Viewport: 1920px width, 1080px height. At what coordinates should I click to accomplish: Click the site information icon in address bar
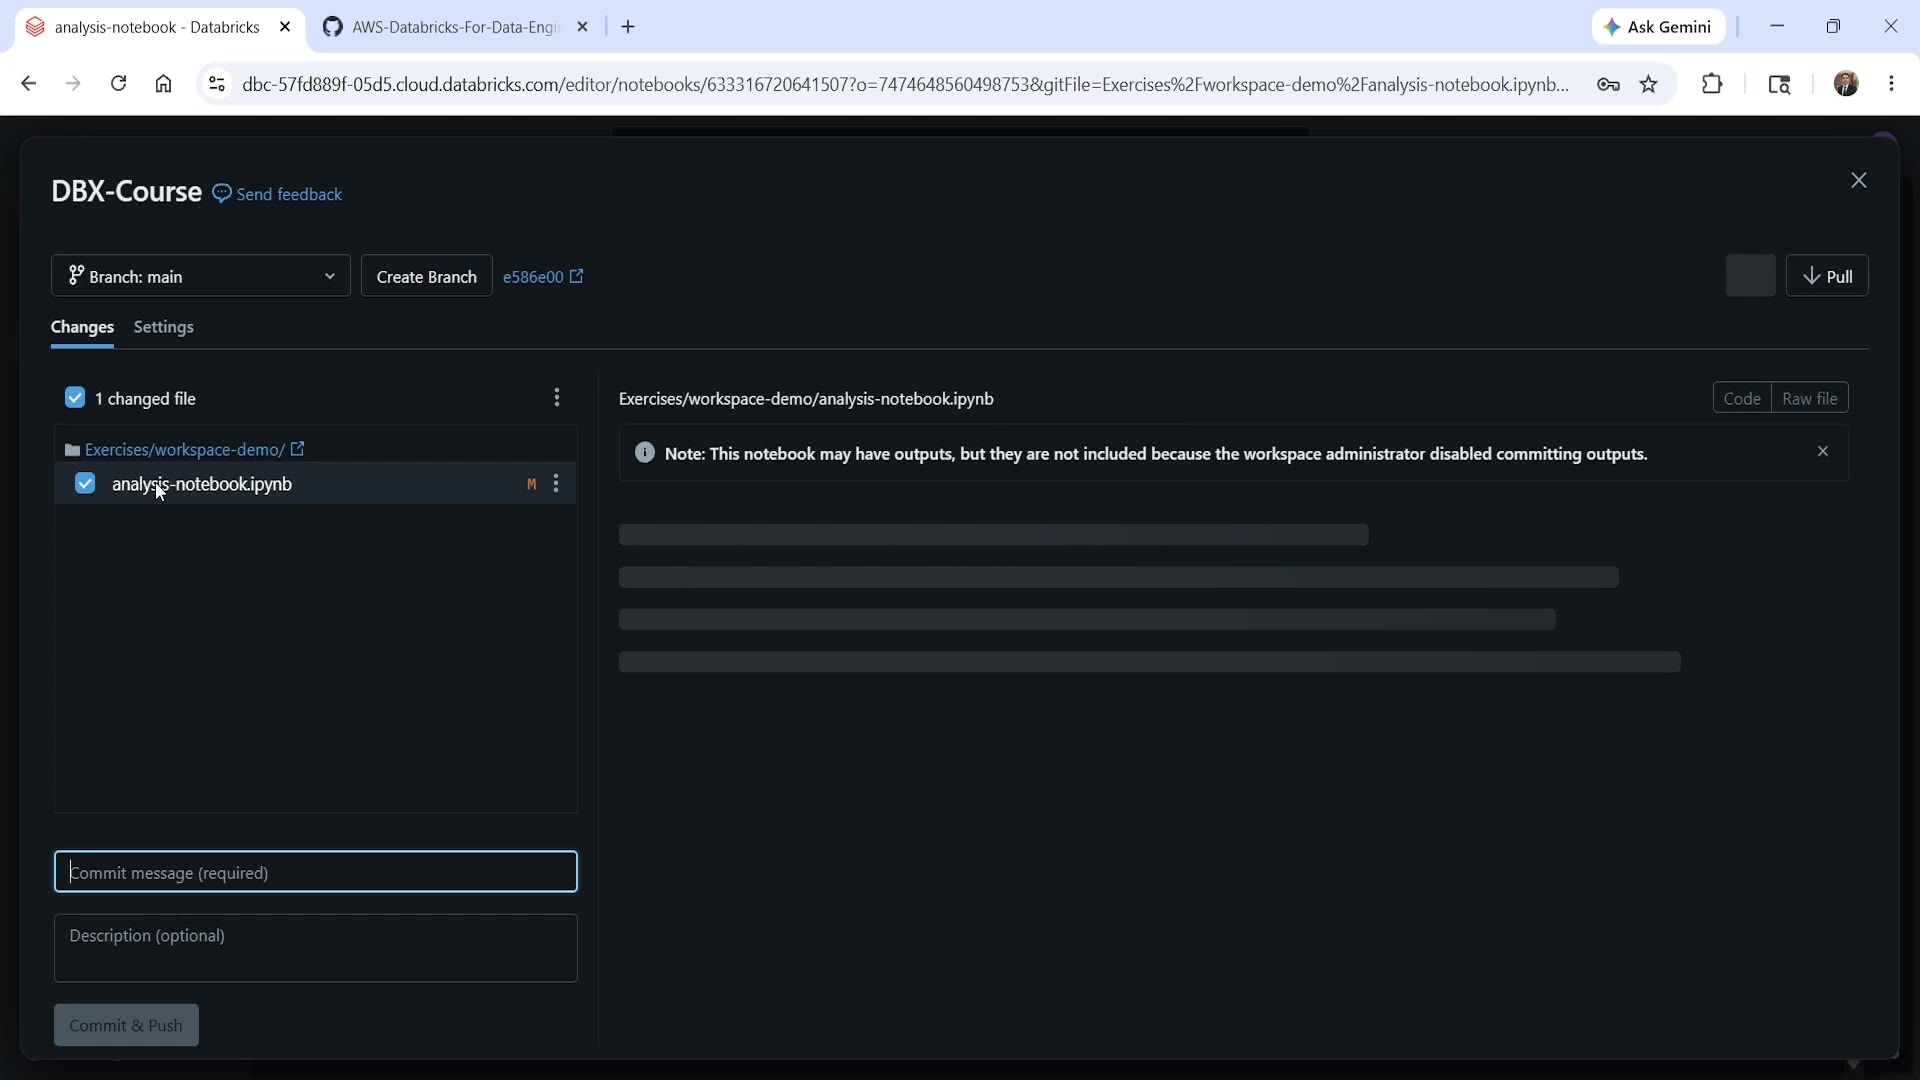tap(216, 84)
